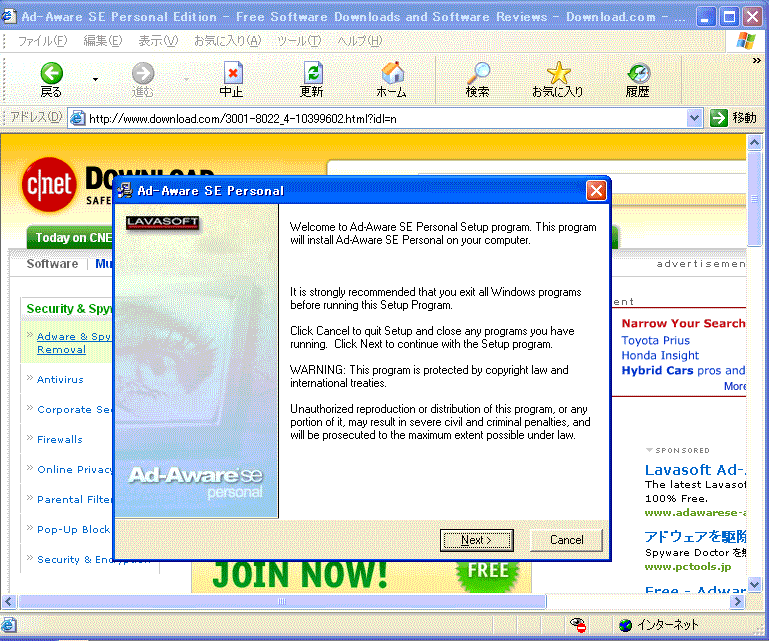Viewport: 769px width, 641px height.
Task: Click the Windows flag logo throbber
Action: 746,41
